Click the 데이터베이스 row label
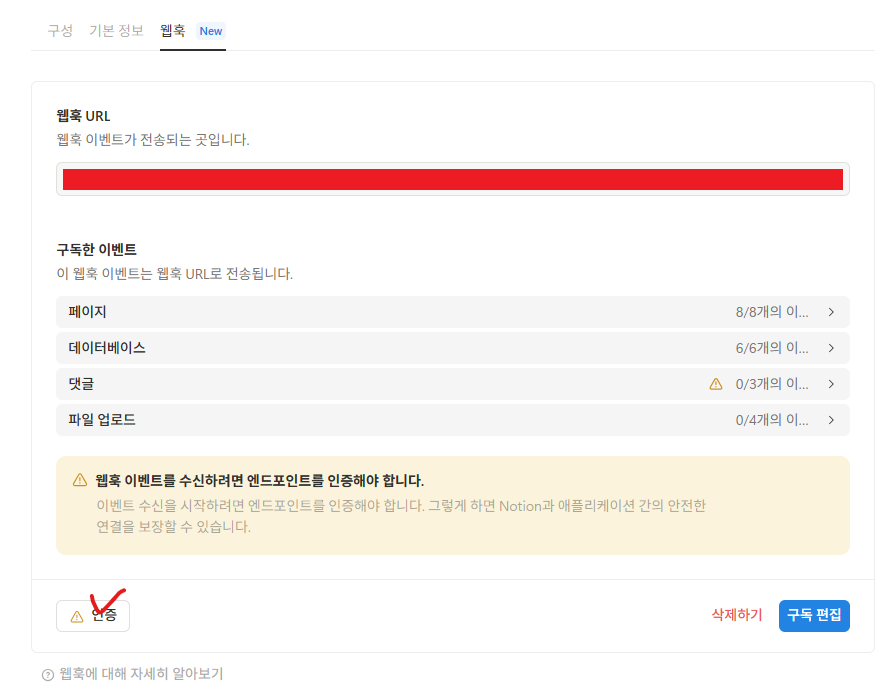The width and height of the screenshot is (892, 697). [107, 348]
